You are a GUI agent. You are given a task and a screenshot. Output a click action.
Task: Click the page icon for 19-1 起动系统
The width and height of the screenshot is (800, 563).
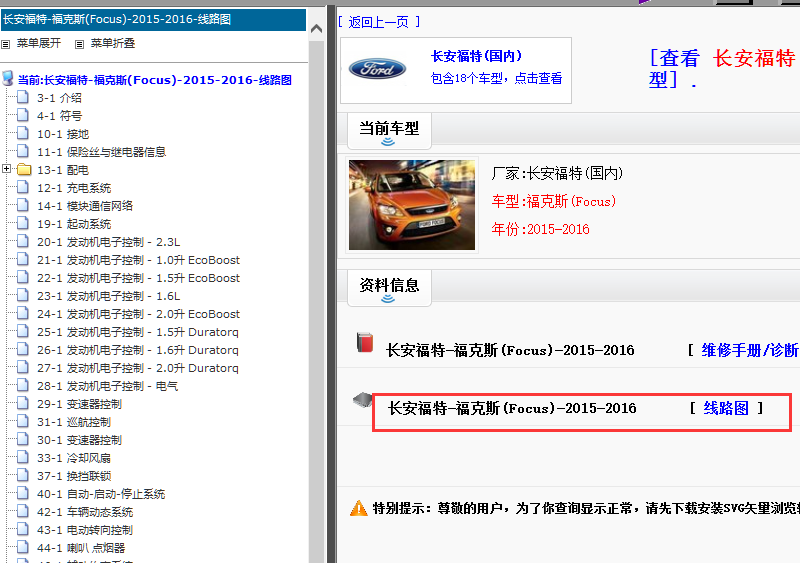pos(22,223)
